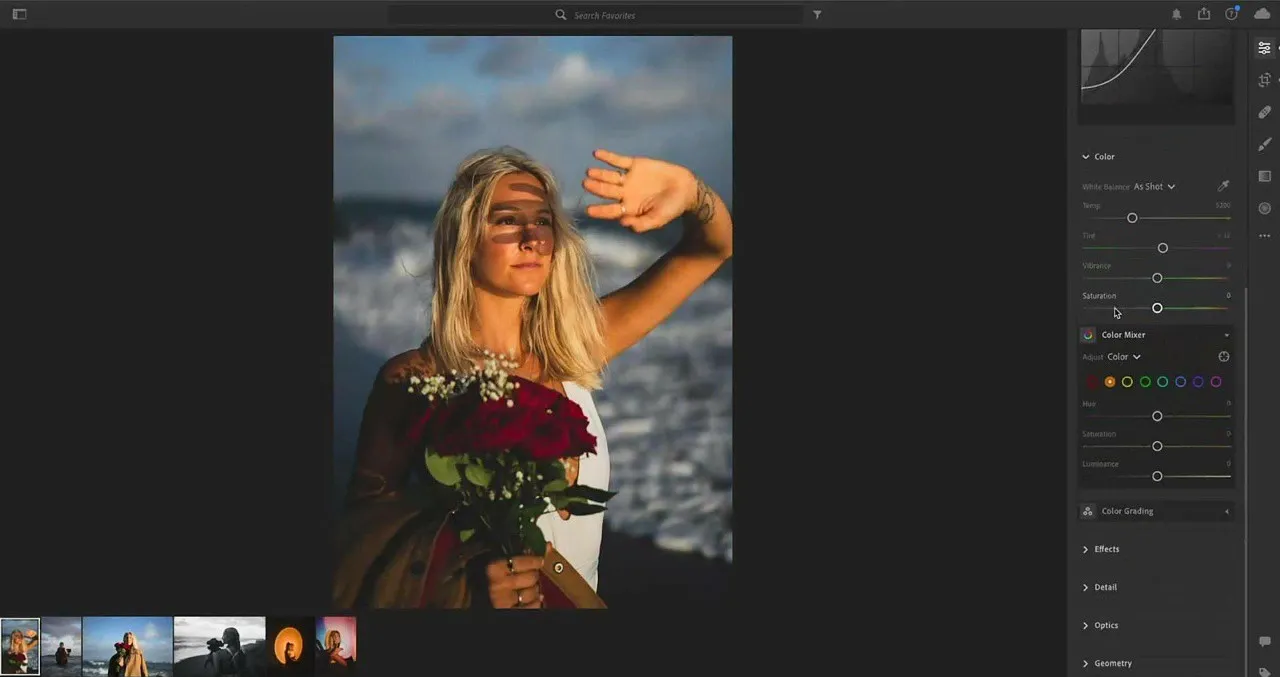
Task: Click the share/export icon
Action: click(1204, 14)
